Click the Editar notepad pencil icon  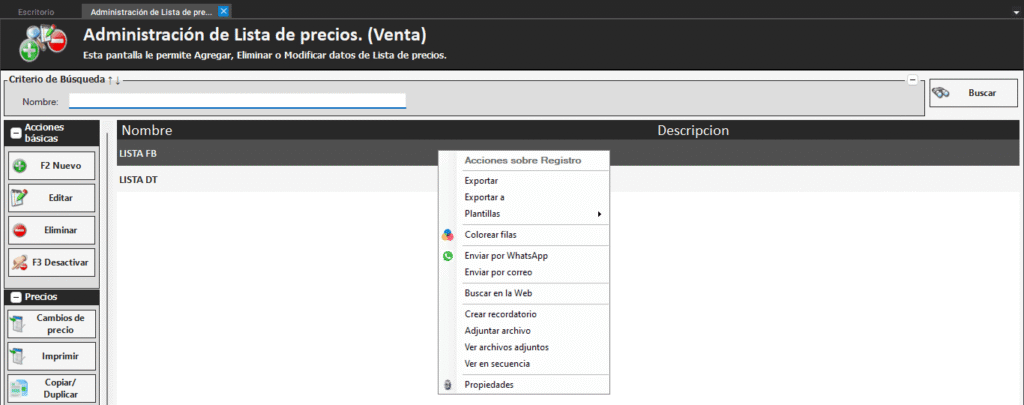click(x=20, y=198)
